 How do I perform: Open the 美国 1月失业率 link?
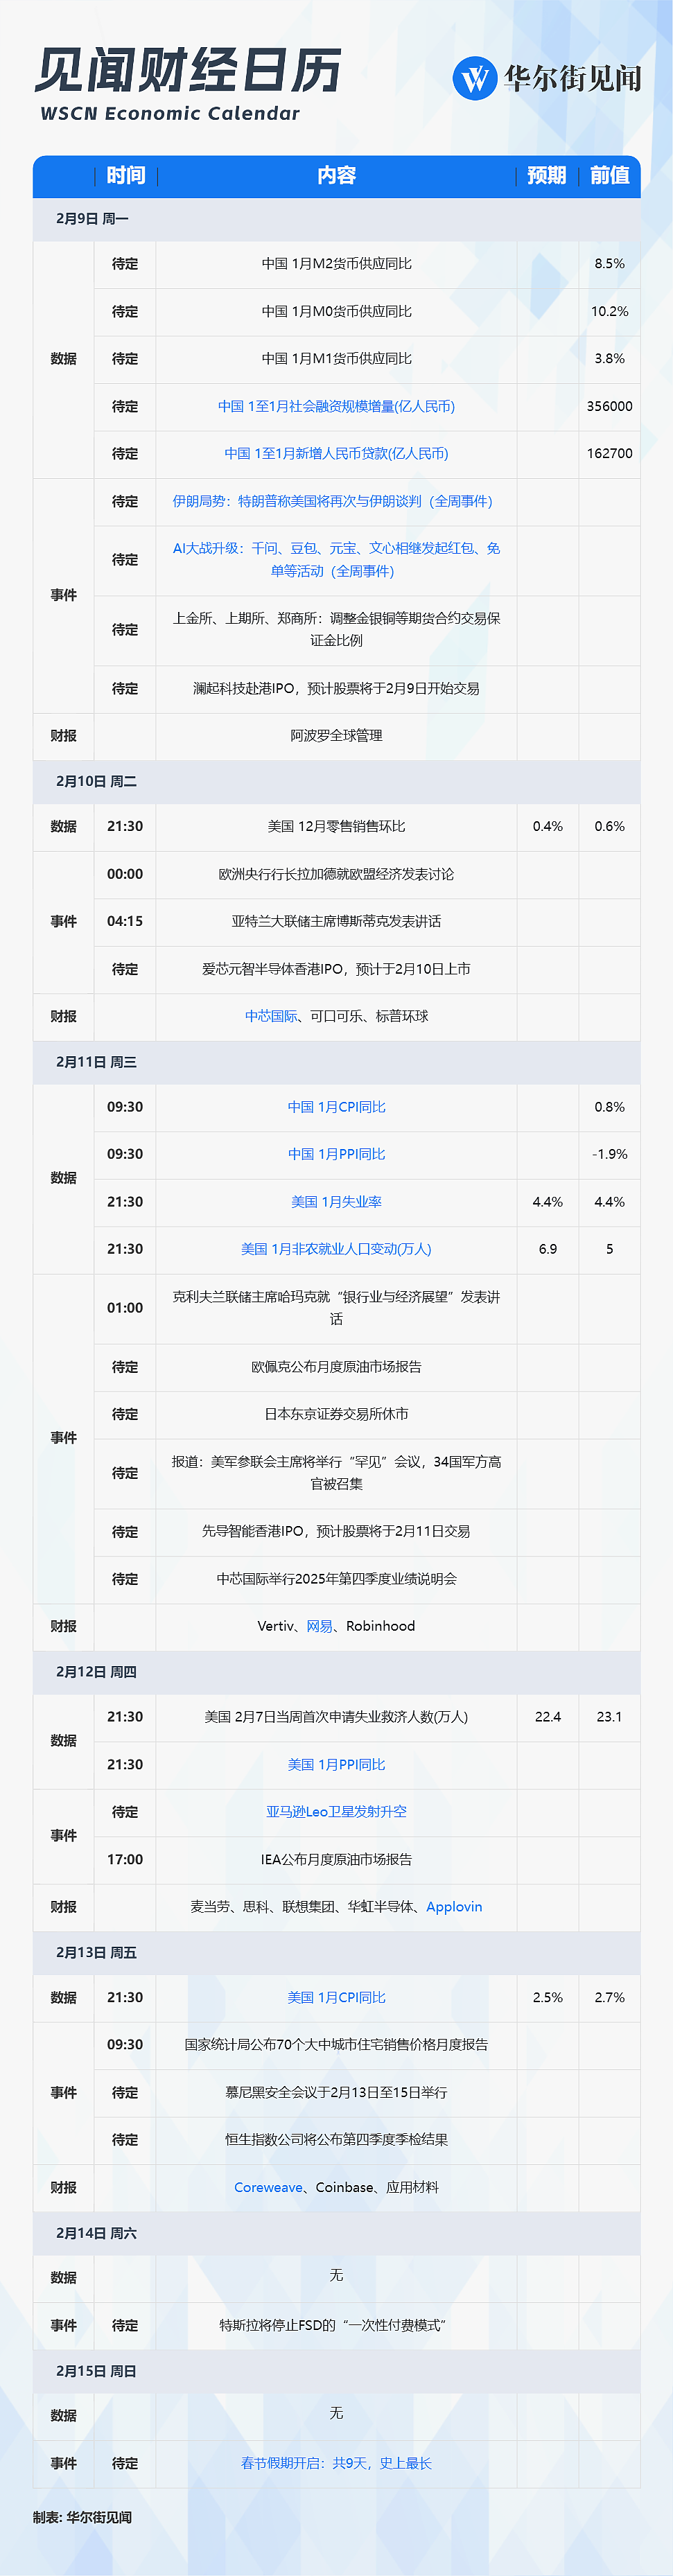(336, 1202)
